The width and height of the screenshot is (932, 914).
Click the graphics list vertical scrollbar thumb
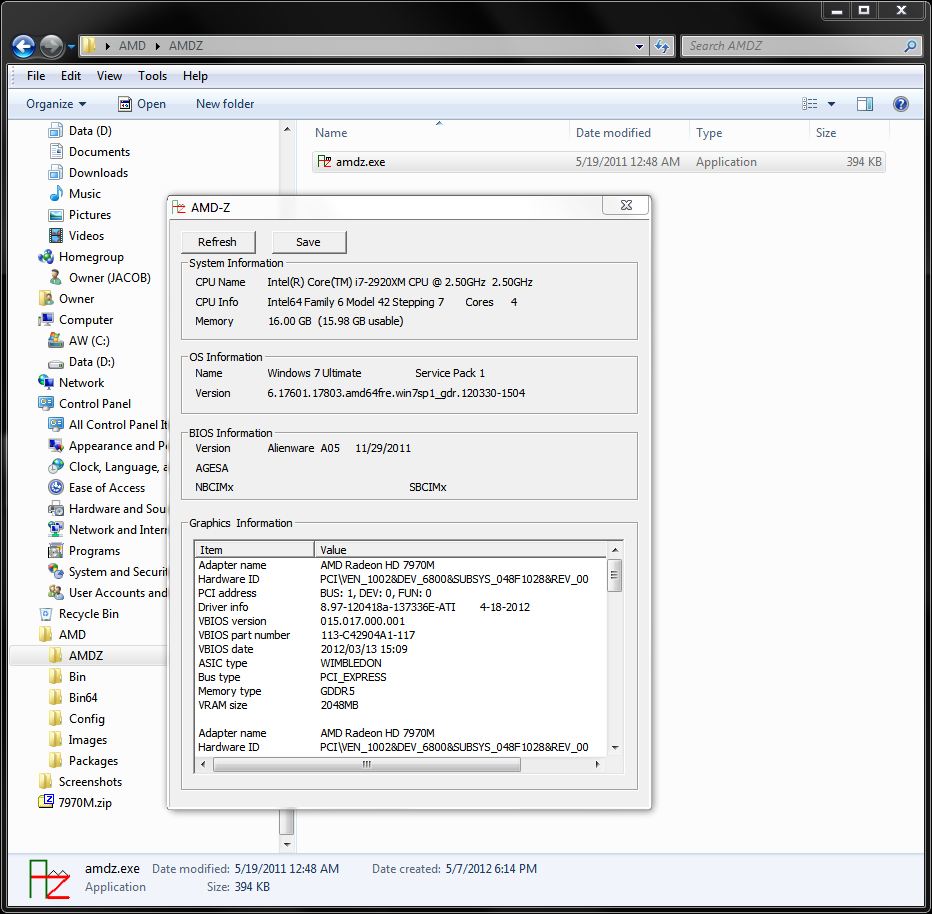[615, 575]
